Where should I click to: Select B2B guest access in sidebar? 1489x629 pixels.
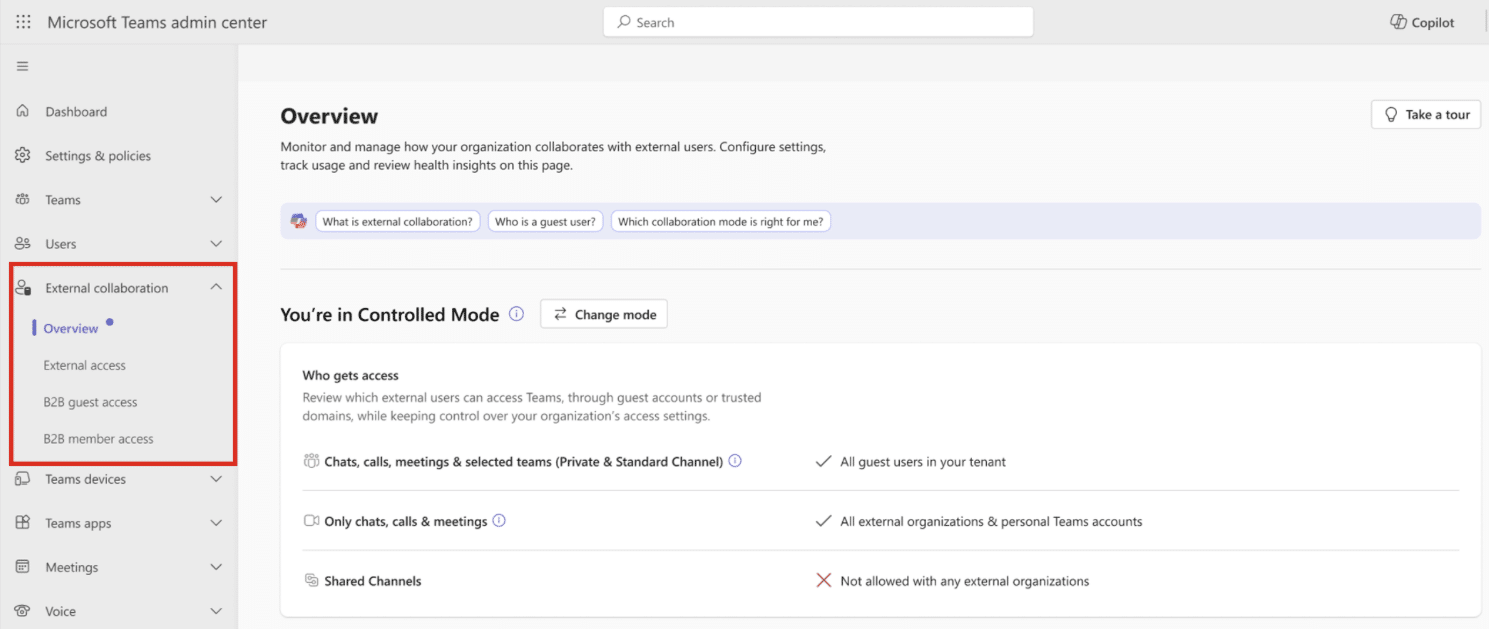pos(90,402)
